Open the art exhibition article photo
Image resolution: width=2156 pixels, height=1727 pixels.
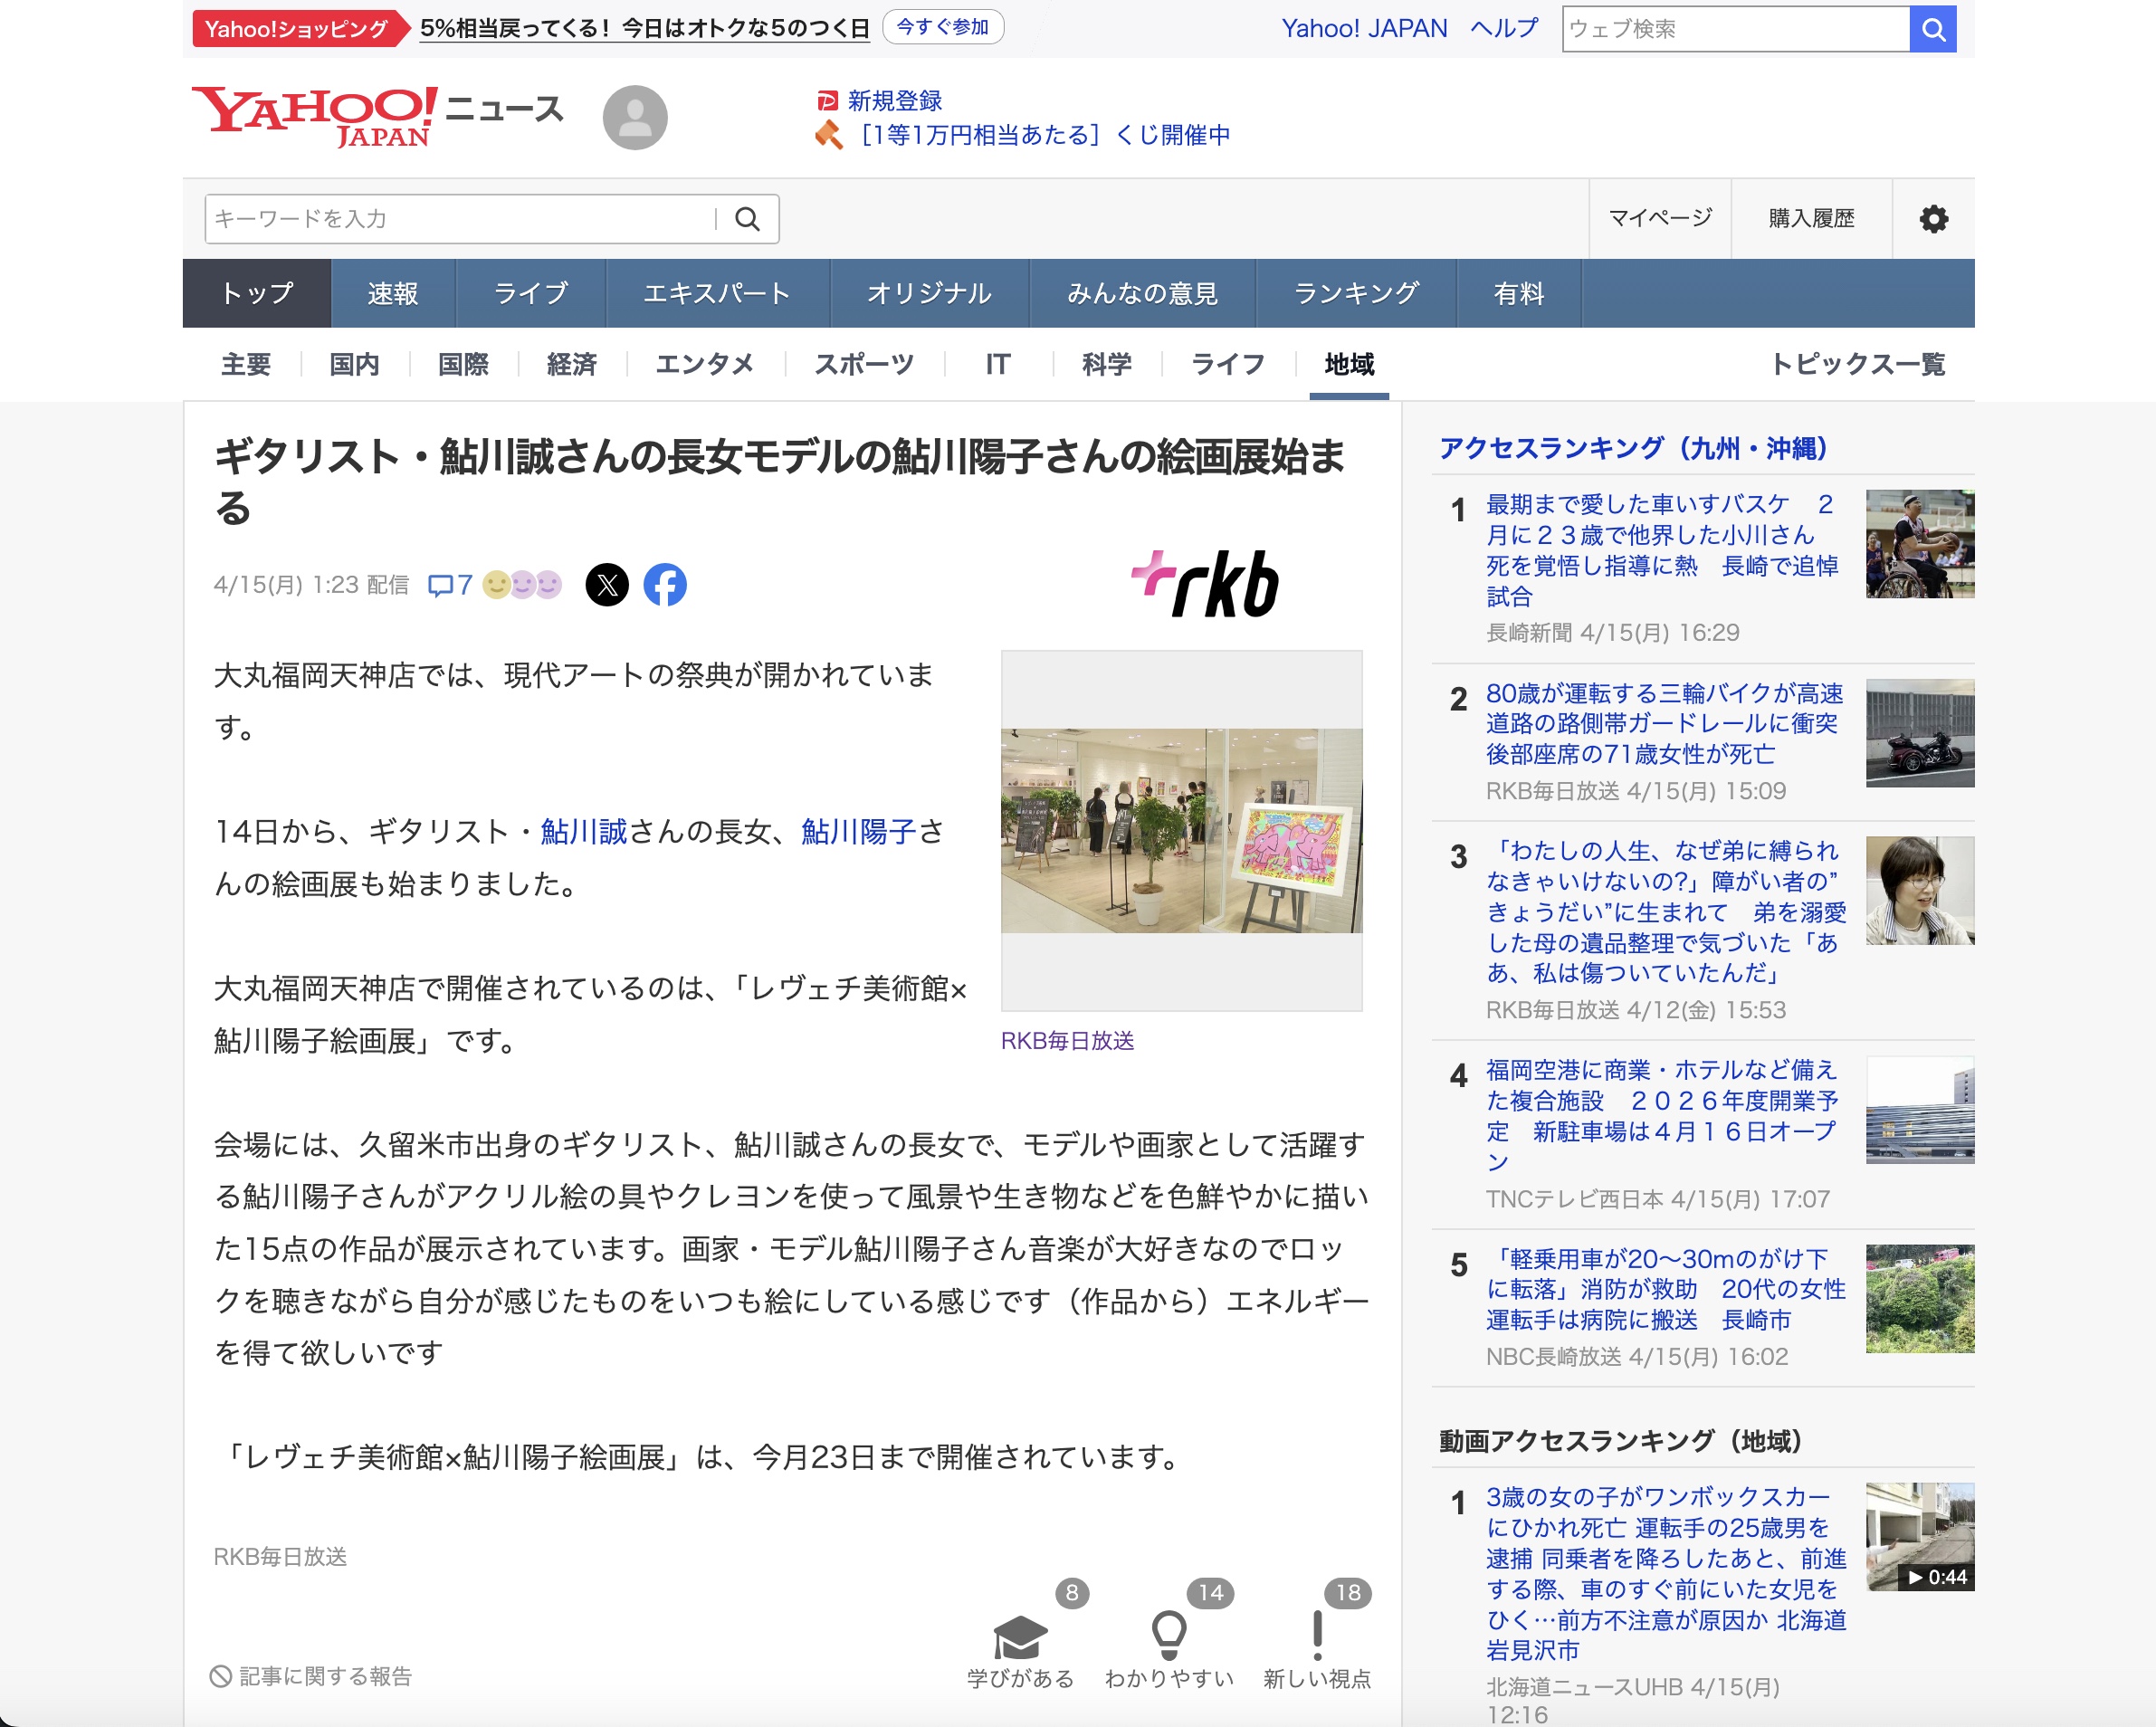pos(1181,831)
